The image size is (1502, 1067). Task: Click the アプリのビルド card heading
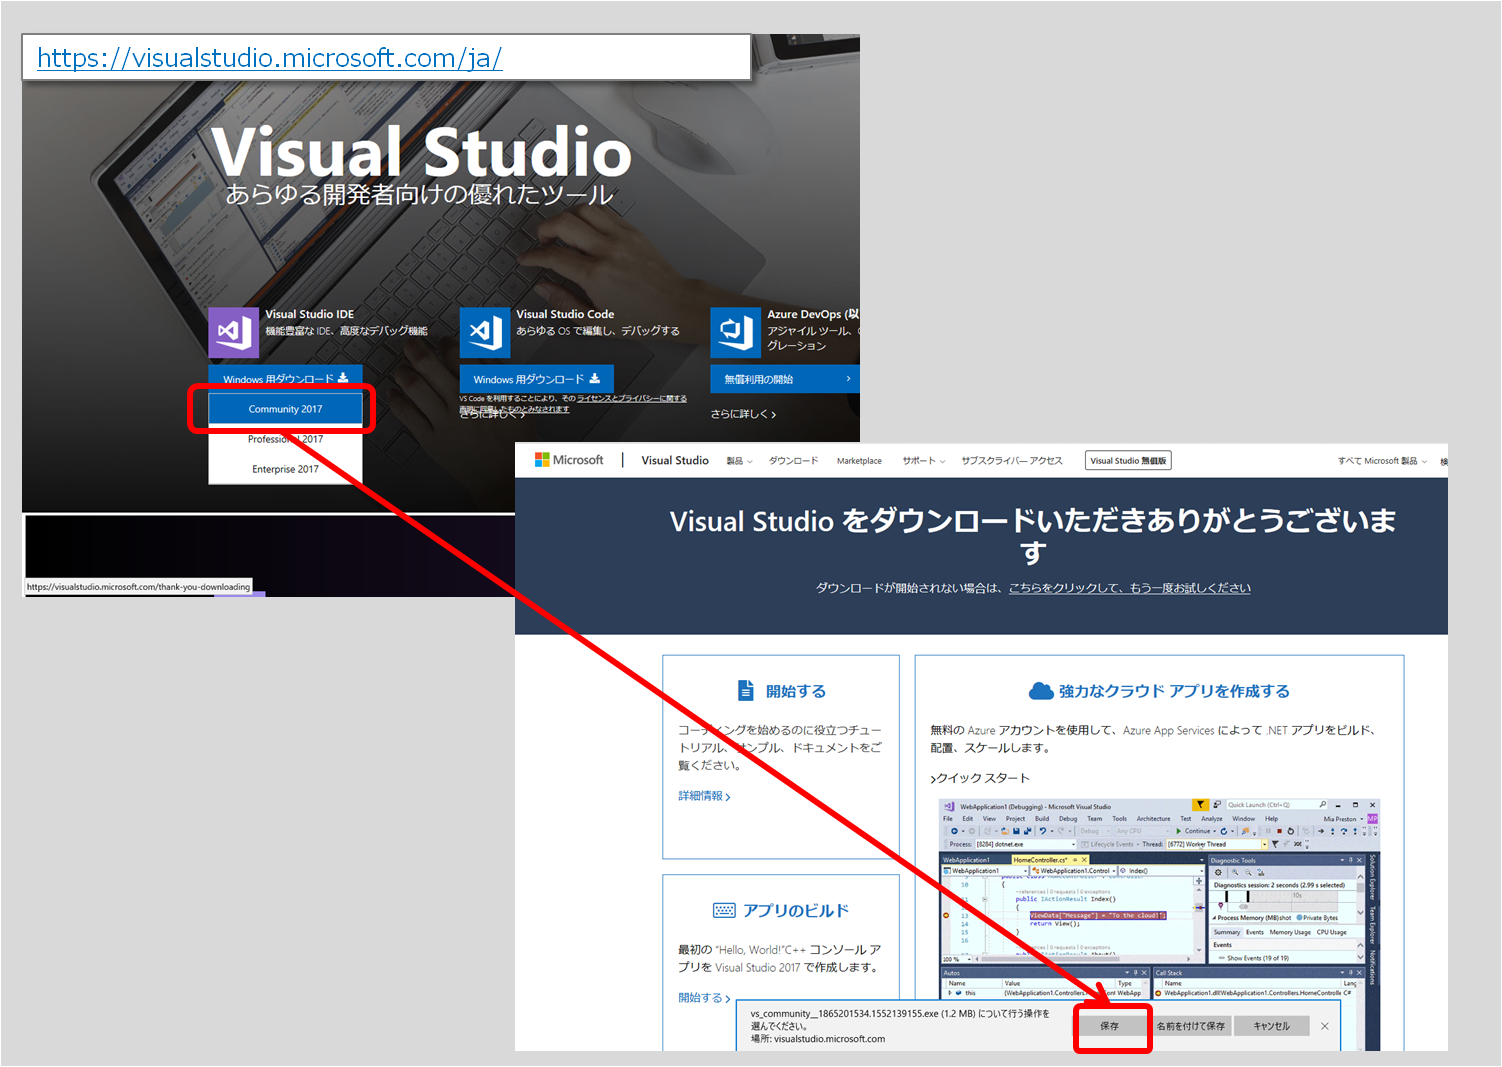click(x=796, y=910)
